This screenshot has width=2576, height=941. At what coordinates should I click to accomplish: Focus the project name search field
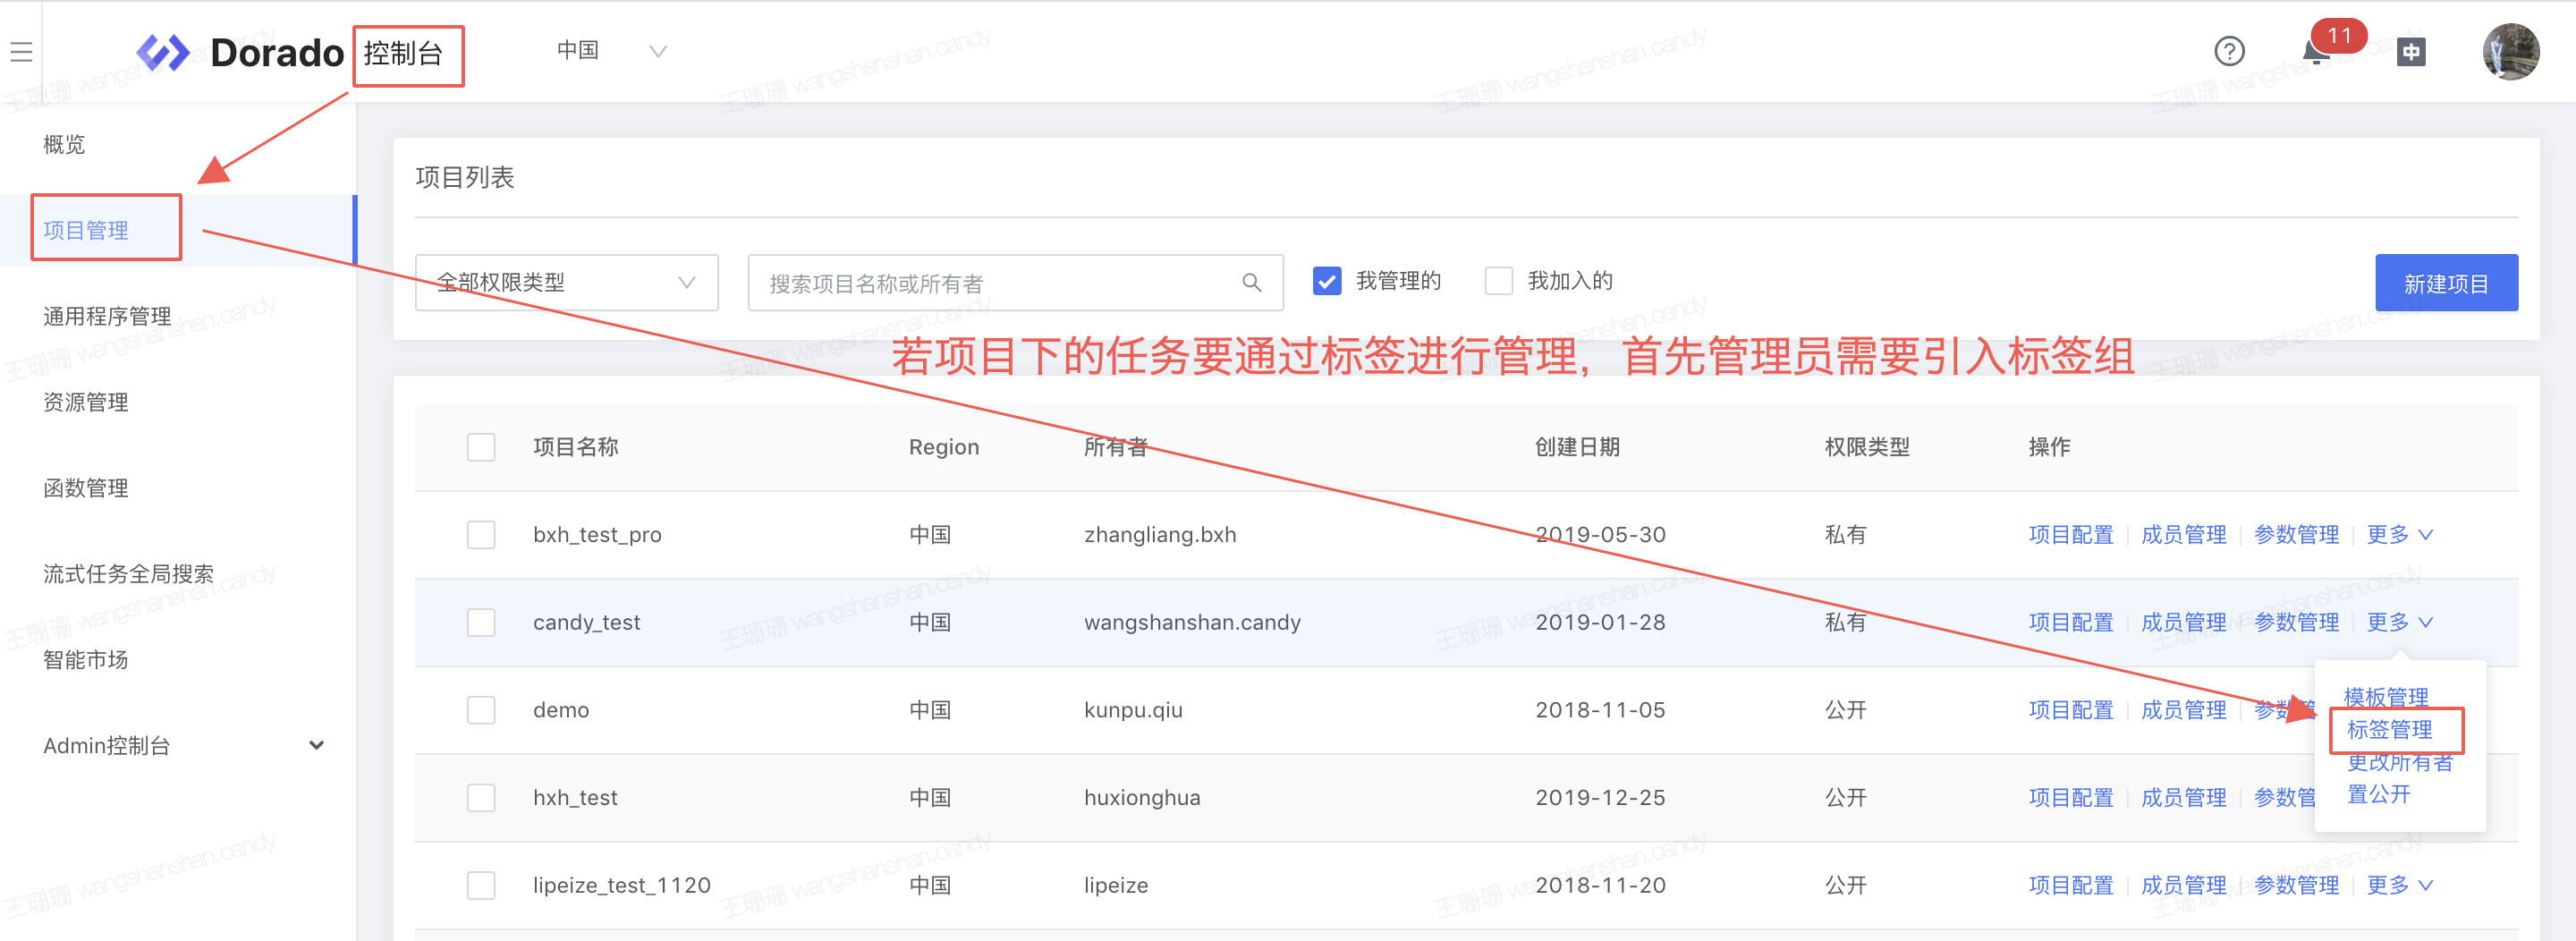[x=995, y=283]
